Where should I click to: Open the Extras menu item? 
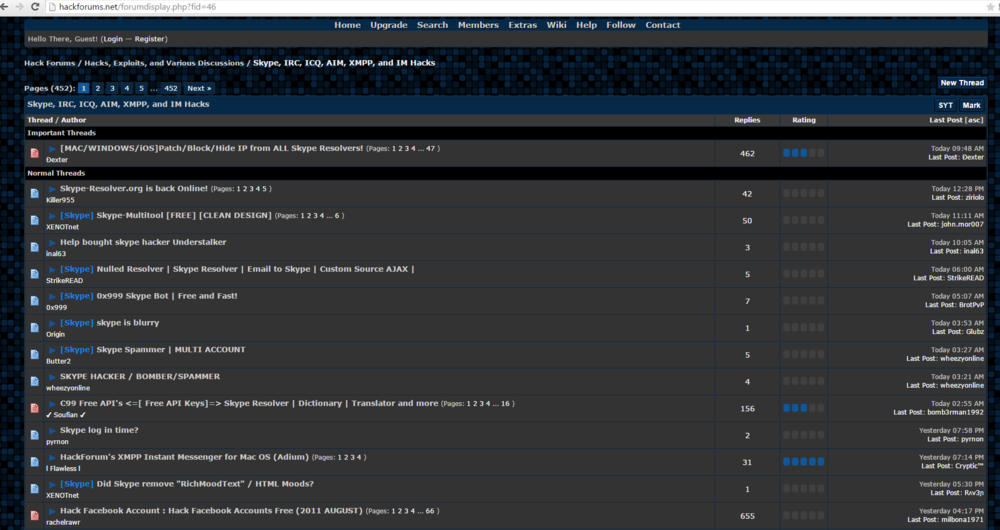[x=522, y=25]
